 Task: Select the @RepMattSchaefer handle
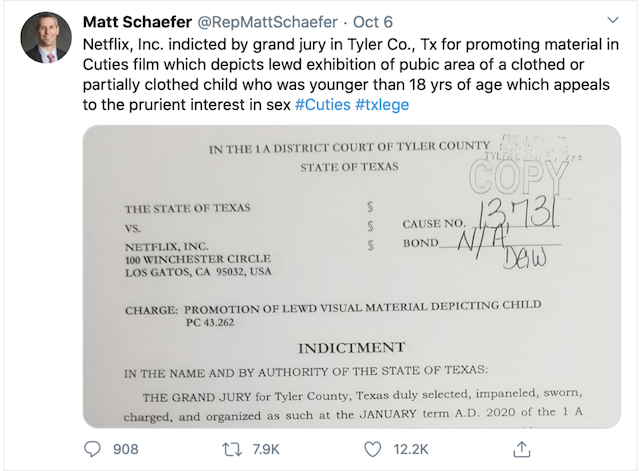point(264,22)
